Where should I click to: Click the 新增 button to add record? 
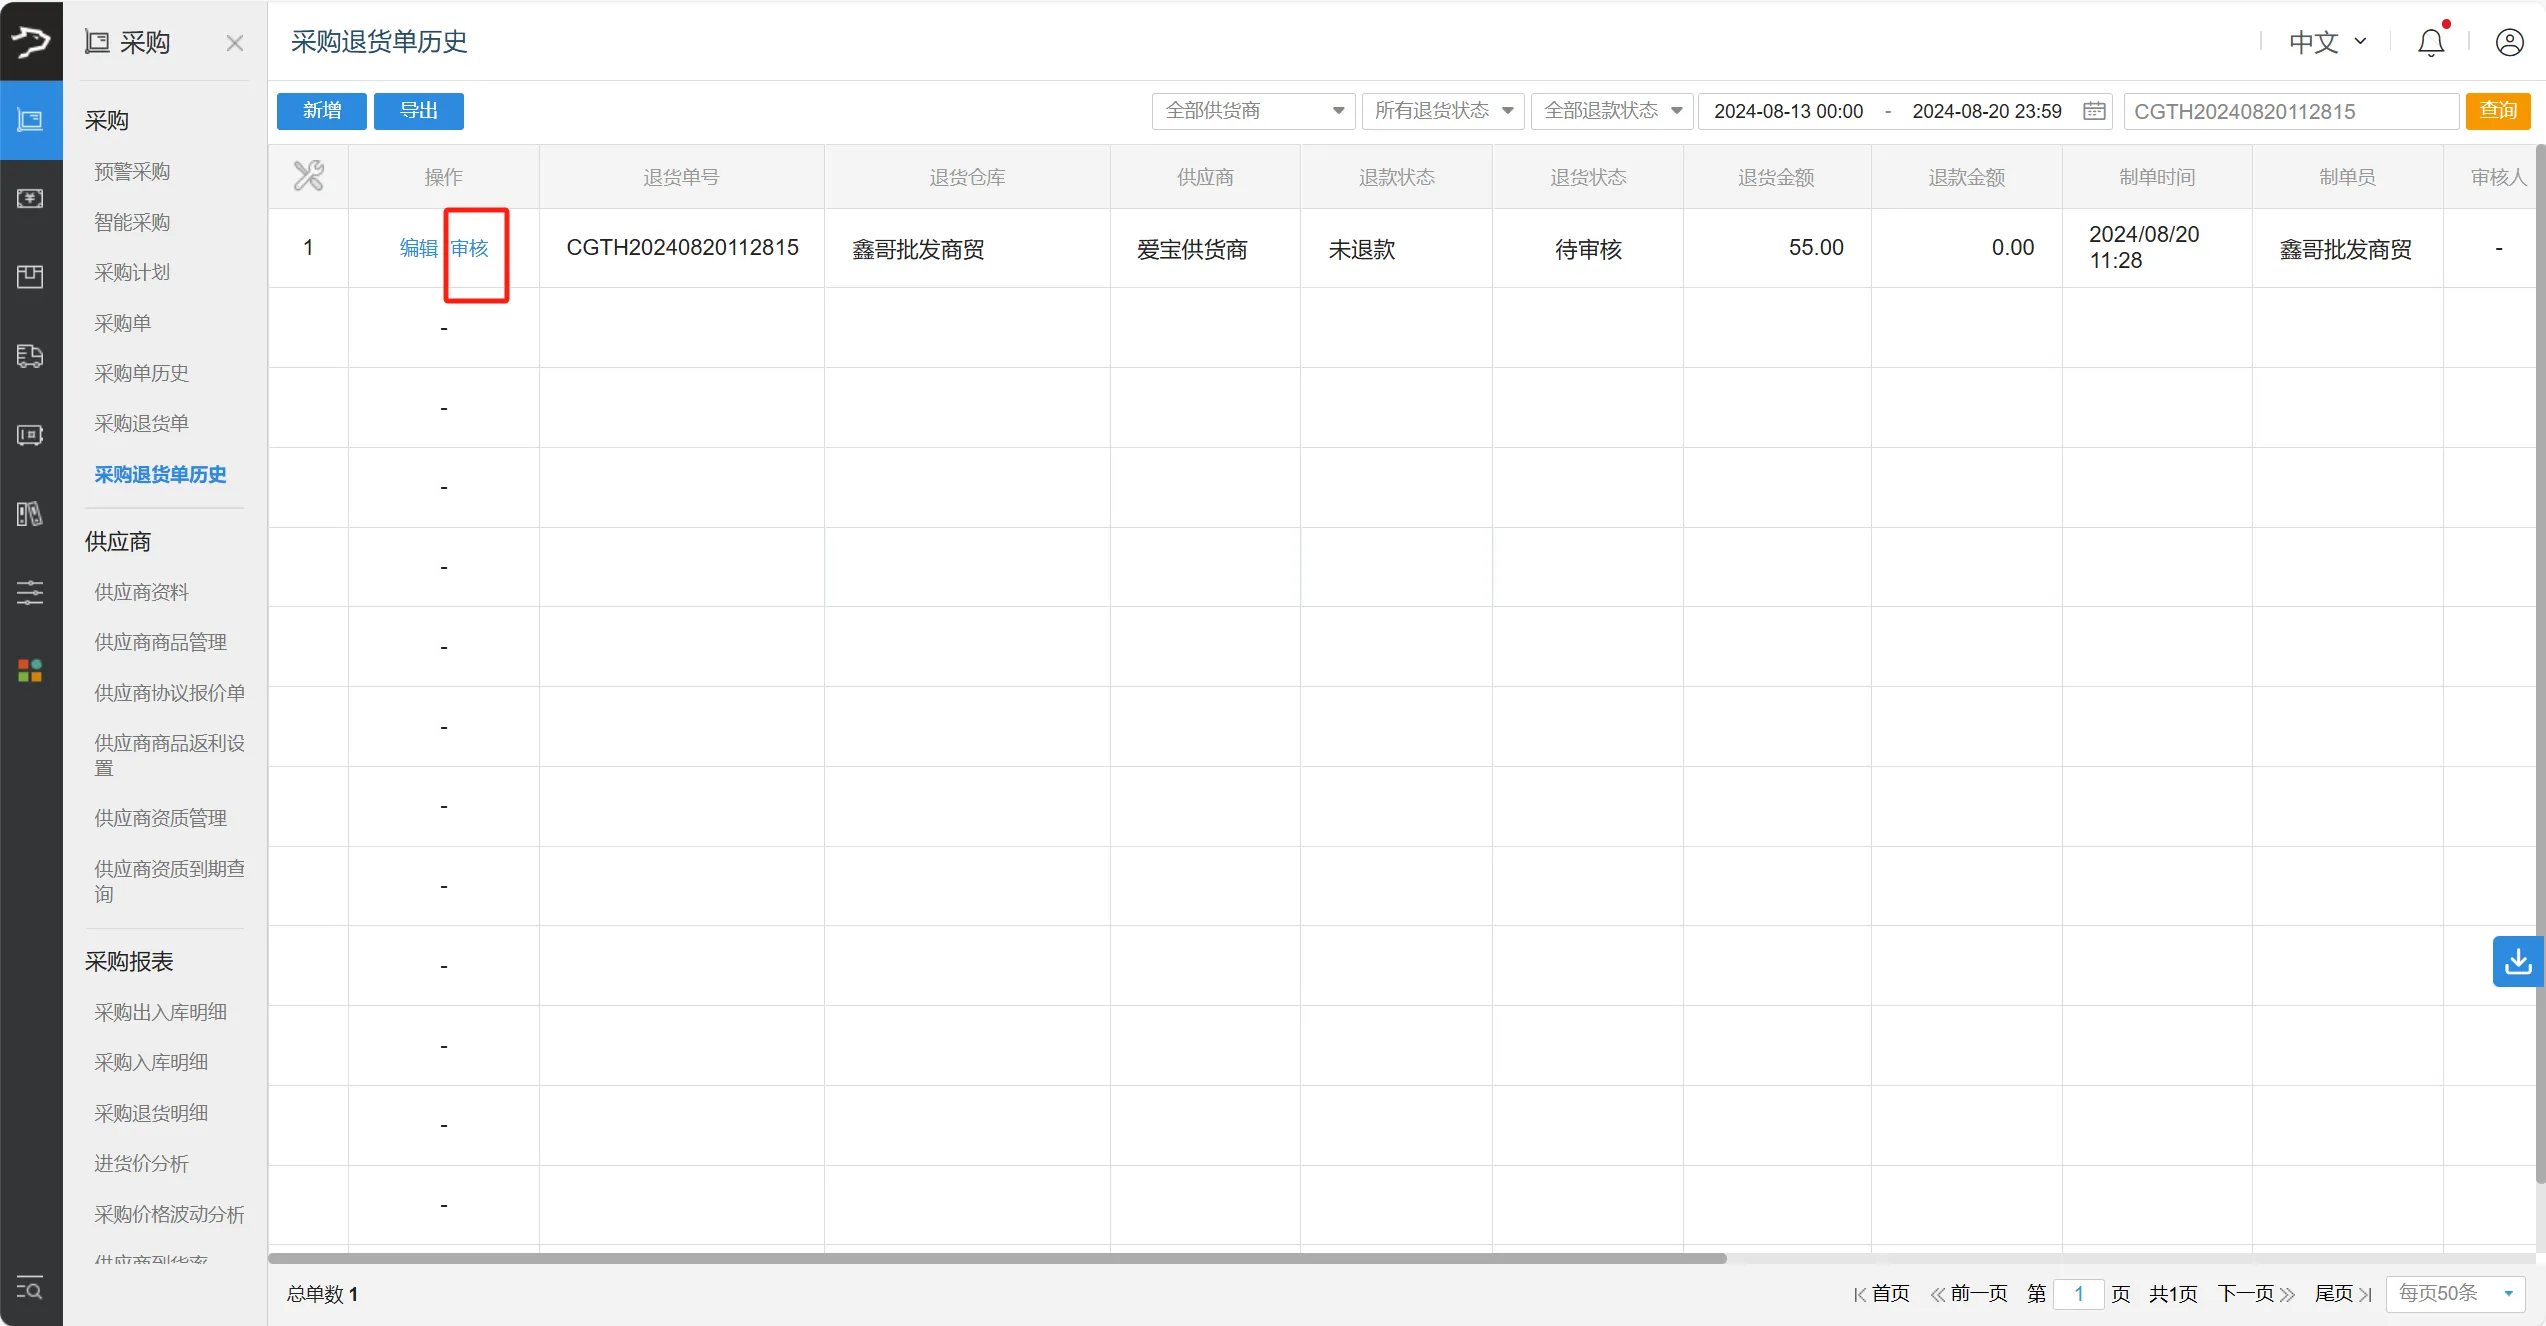[x=321, y=111]
